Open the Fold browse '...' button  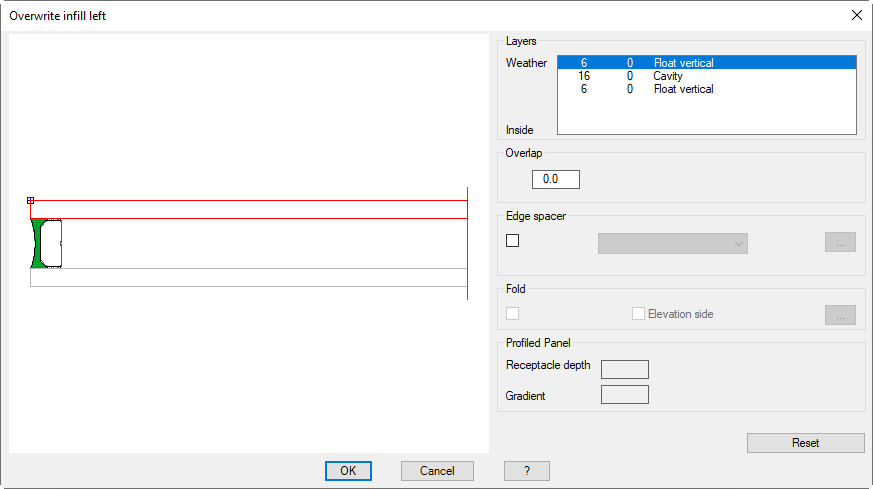(x=840, y=314)
